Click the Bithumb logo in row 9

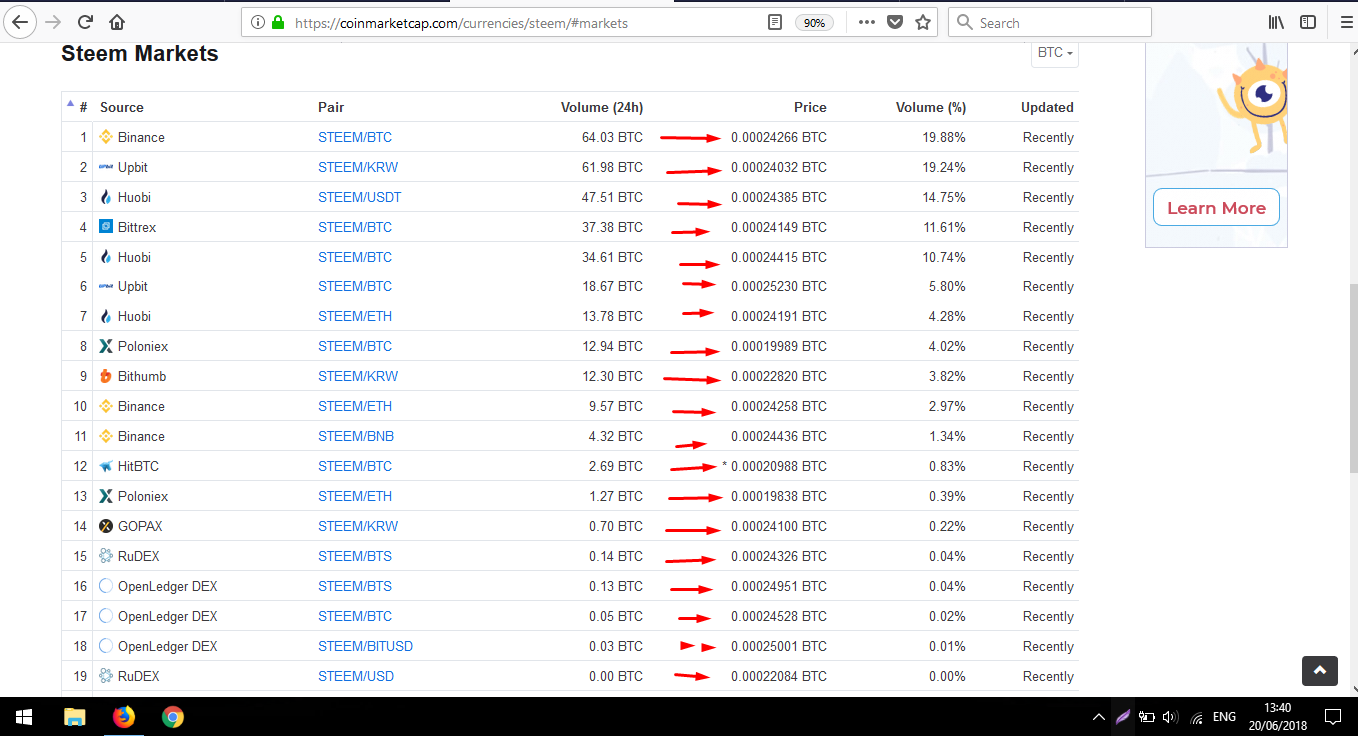pyautogui.click(x=106, y=376)
